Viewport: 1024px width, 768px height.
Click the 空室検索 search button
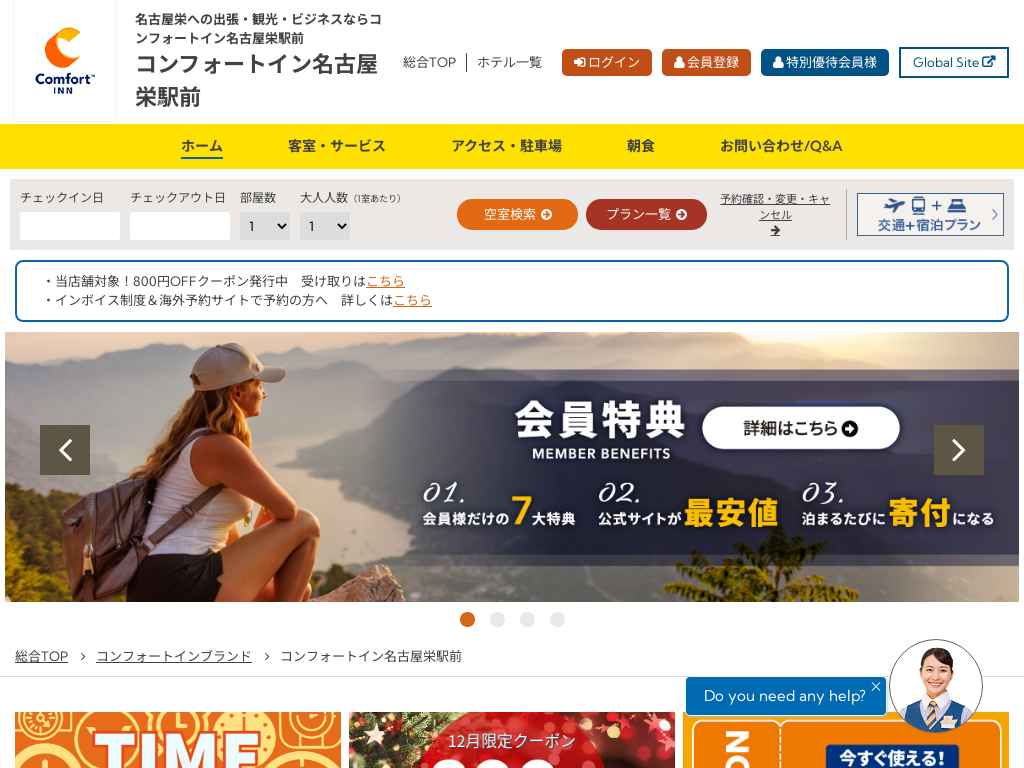(x=517, y=214)
